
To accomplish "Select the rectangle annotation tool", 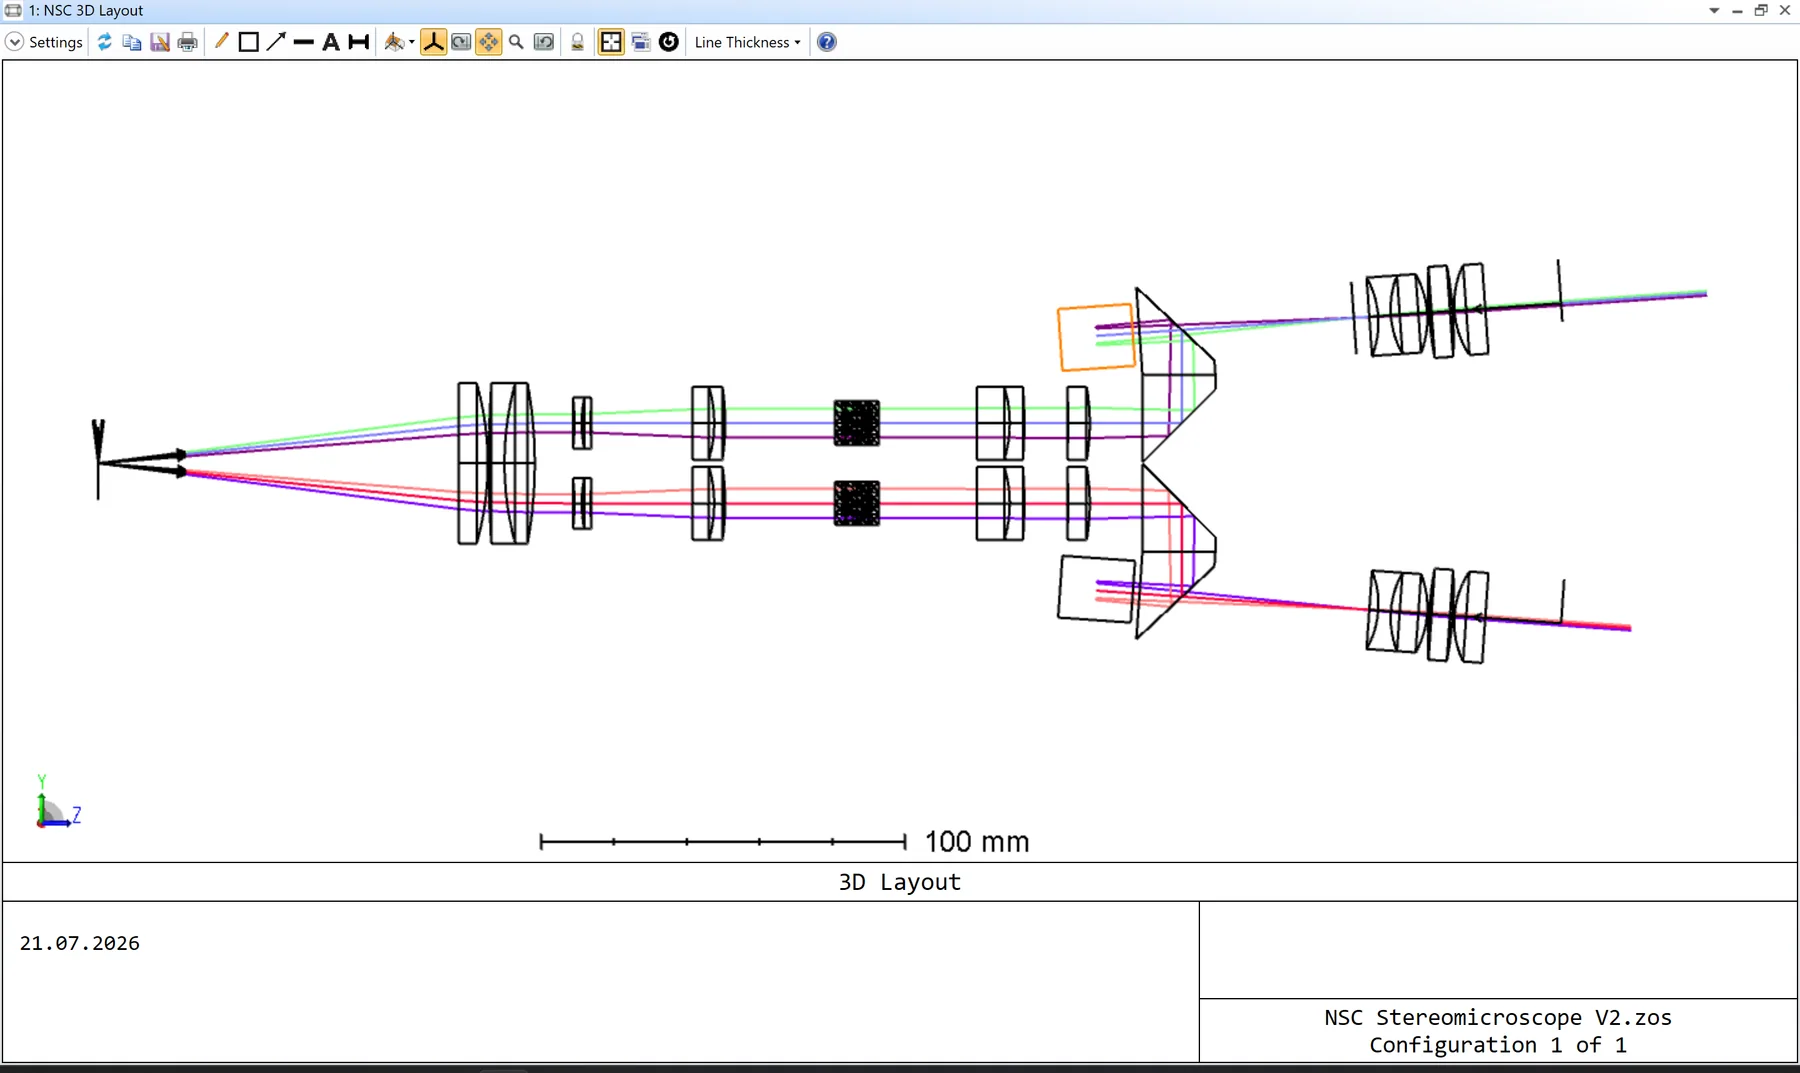I will point(249,42).
